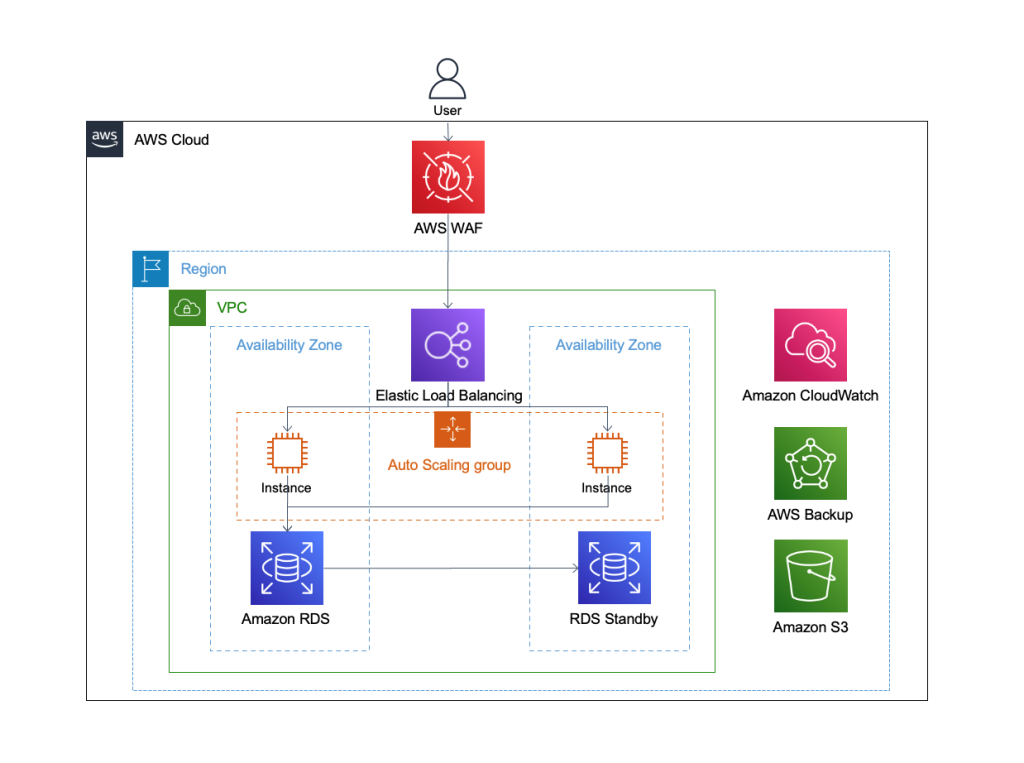Select the 'Auto Scaling group' label
Screen dimensions: 1024x763
click(449, 465)
